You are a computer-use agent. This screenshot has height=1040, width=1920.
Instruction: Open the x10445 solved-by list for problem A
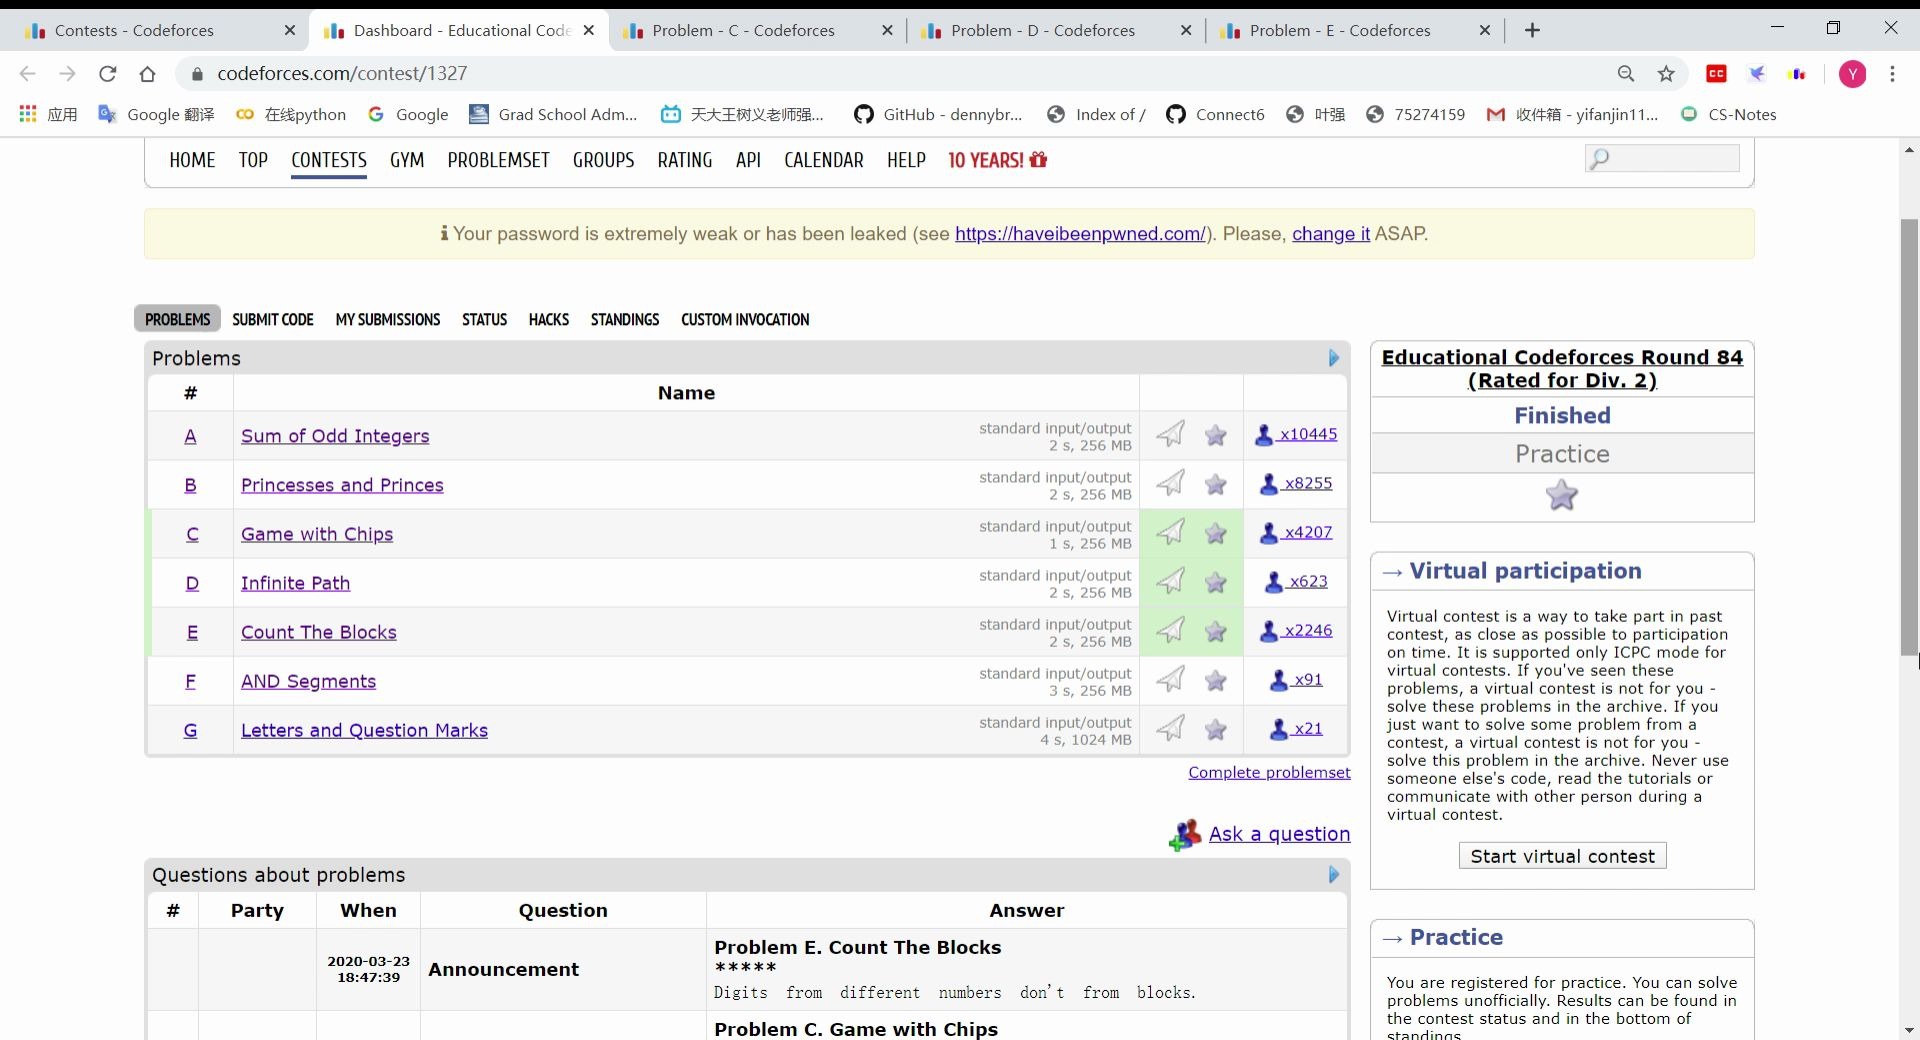point(1296,434)
